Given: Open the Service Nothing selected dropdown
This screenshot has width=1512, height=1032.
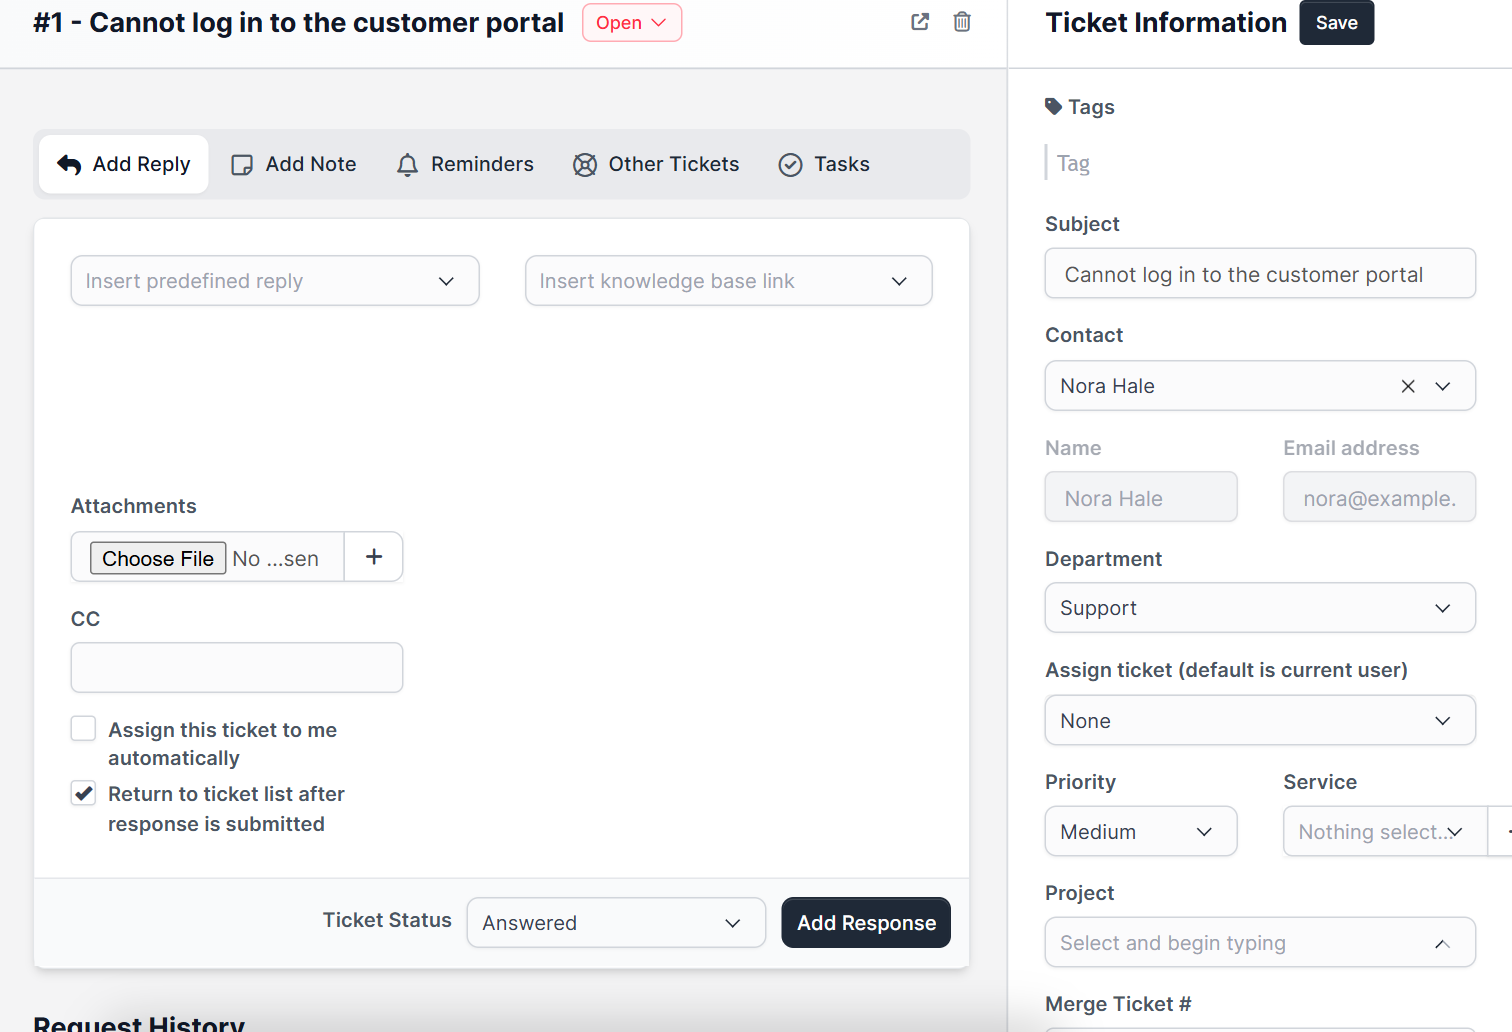Looking at the screenshot, I should pyautogui.click(x=1385, y=831).
